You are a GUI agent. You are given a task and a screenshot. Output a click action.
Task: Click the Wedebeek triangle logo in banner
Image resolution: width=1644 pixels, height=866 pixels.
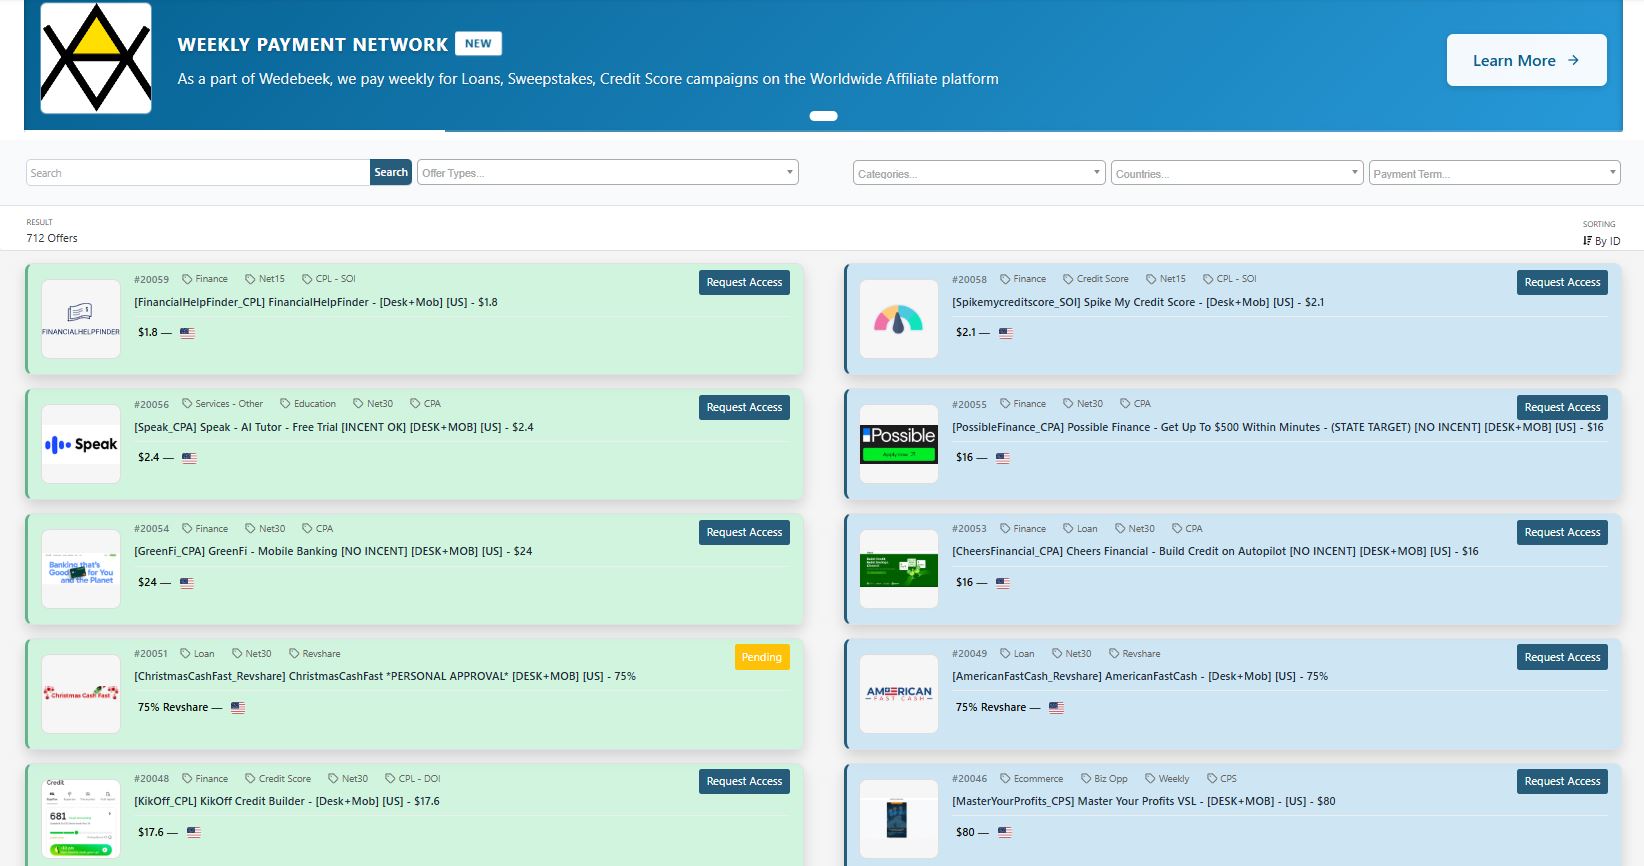pyautogui.click(x=96, y=58)
